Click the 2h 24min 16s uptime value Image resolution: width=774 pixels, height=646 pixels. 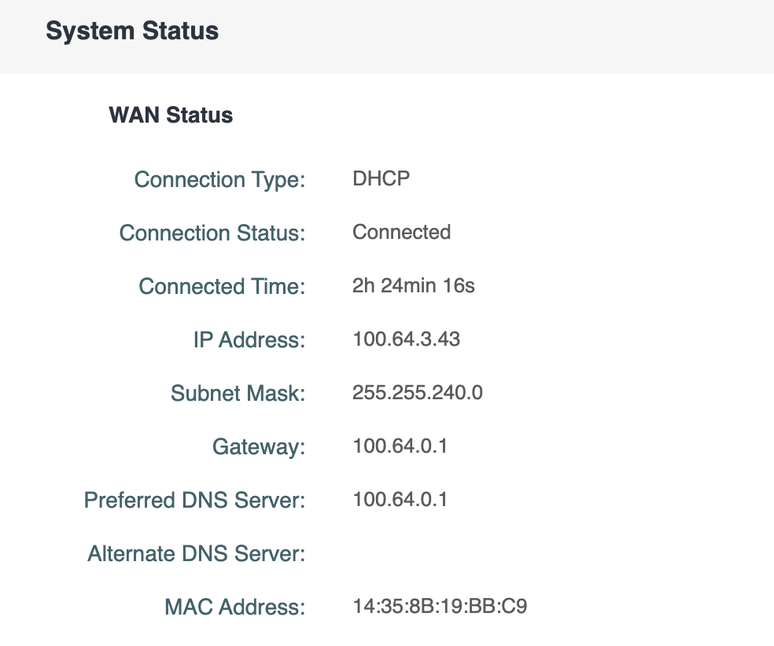point(413,286)
